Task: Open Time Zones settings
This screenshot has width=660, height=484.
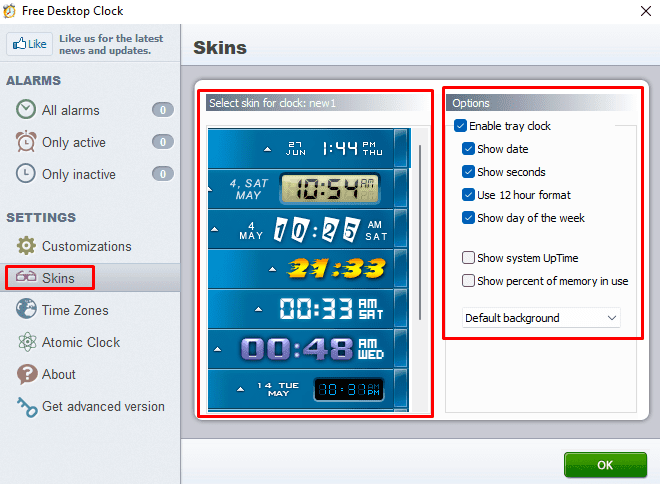Action: pos(75,310)
